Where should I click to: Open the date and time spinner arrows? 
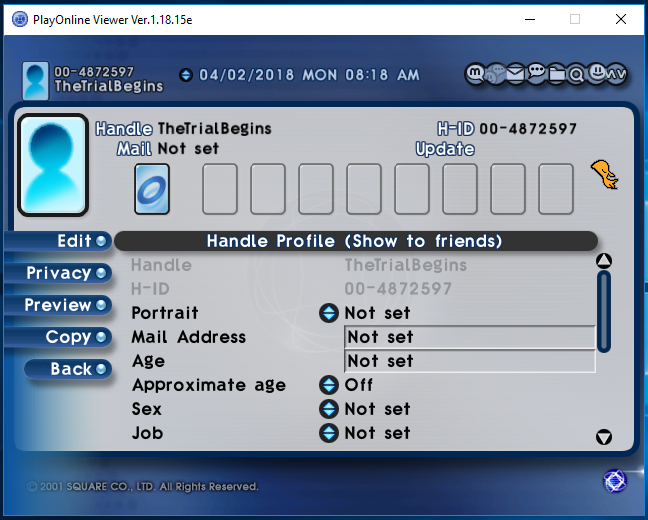[x=186, y=75]
